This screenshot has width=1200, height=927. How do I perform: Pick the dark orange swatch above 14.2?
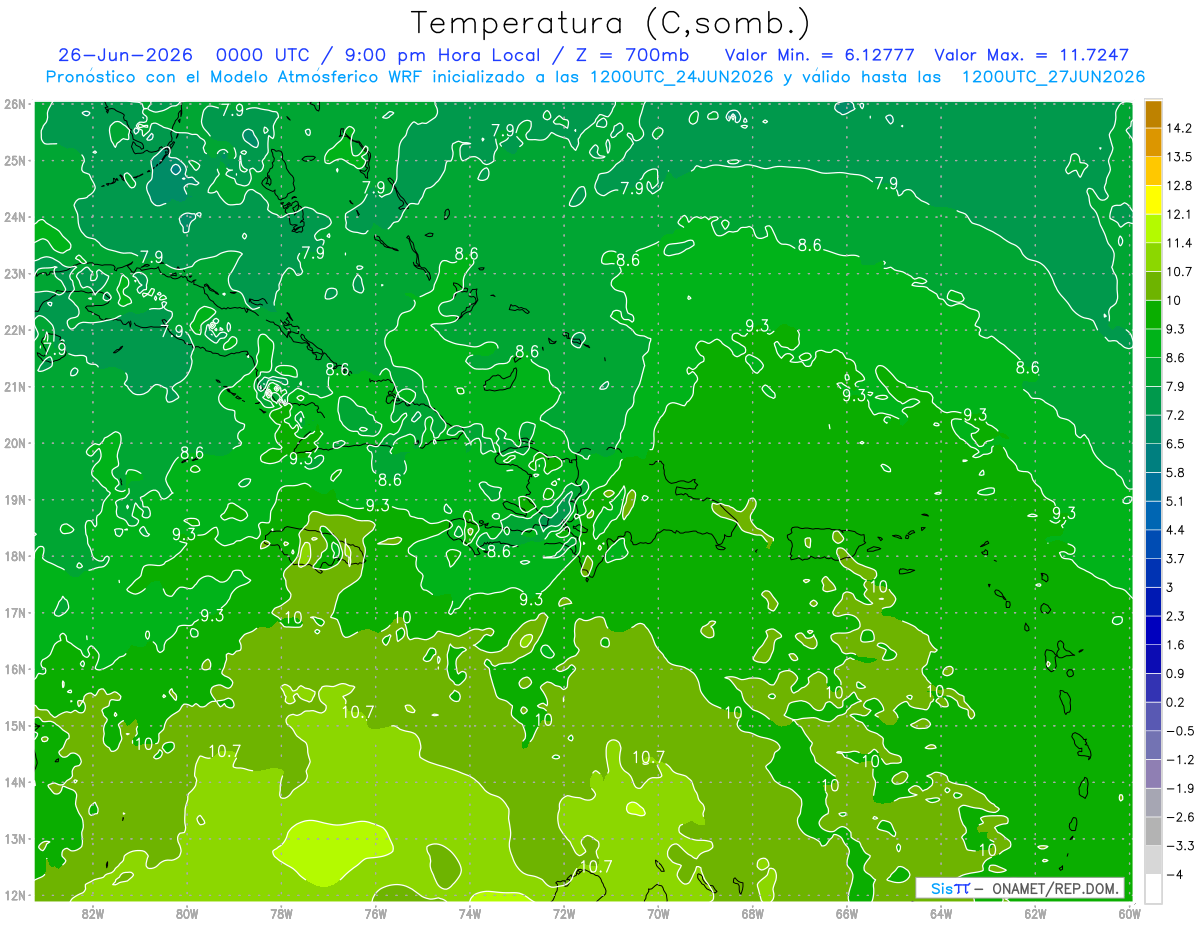[1153, 114]
